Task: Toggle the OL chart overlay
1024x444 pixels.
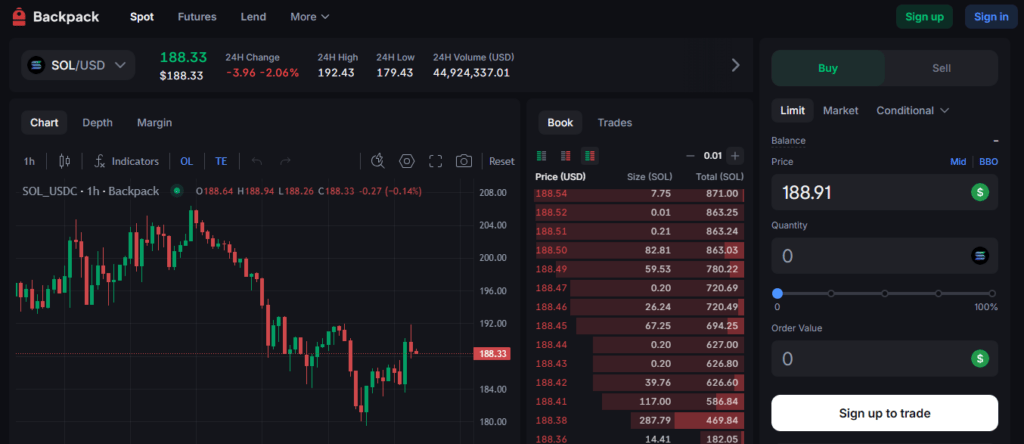Action: (187, 161)
